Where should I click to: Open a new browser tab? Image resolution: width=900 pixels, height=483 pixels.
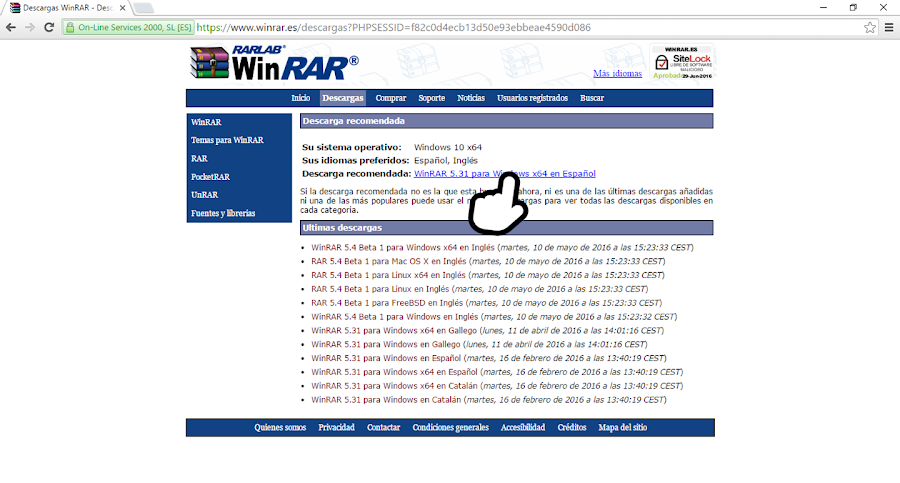[143, 8]
